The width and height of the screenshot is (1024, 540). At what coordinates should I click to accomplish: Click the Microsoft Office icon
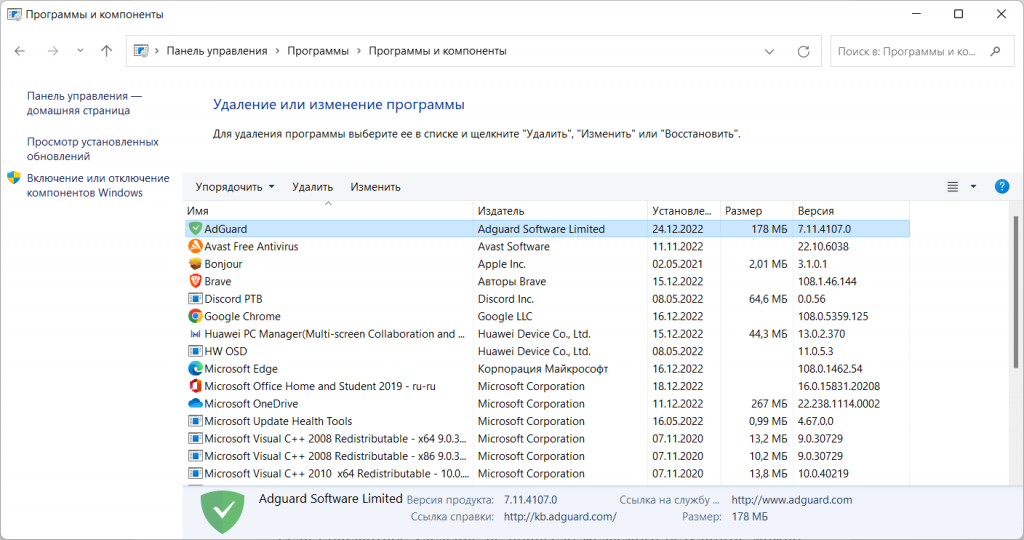(195, 386)
